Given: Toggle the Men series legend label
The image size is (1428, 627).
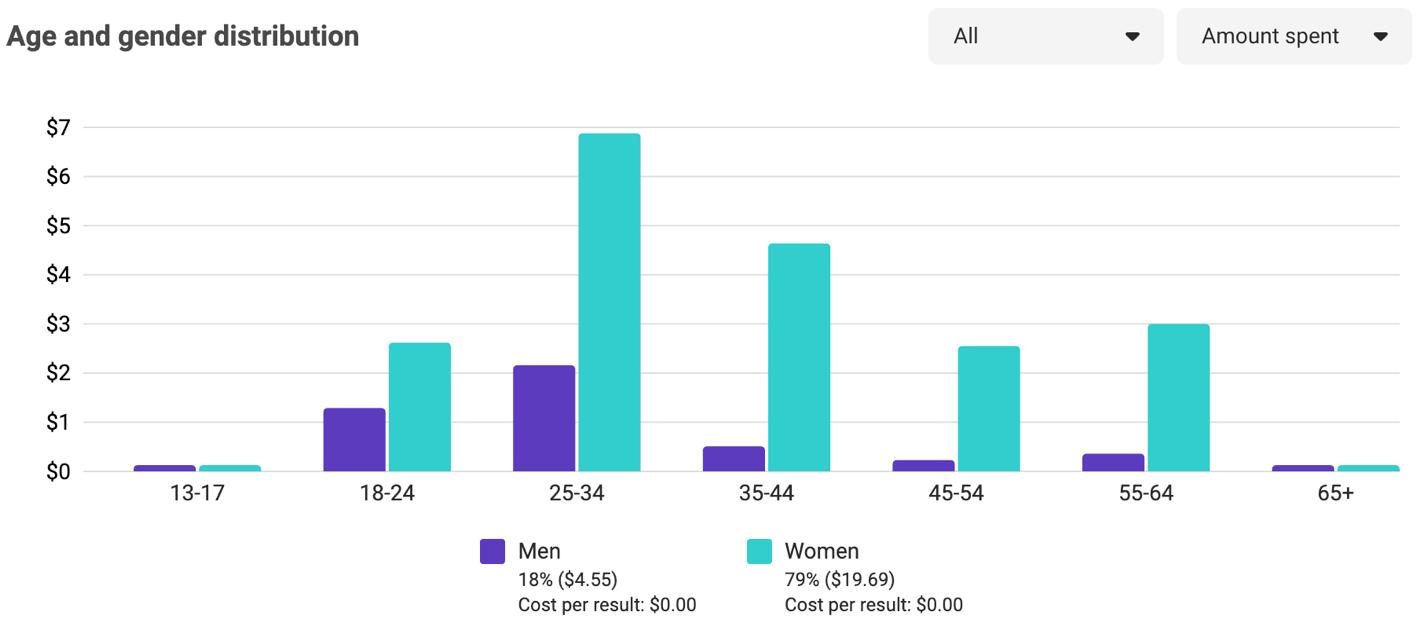Looking at the screenshot, I should tap(539, 551).
